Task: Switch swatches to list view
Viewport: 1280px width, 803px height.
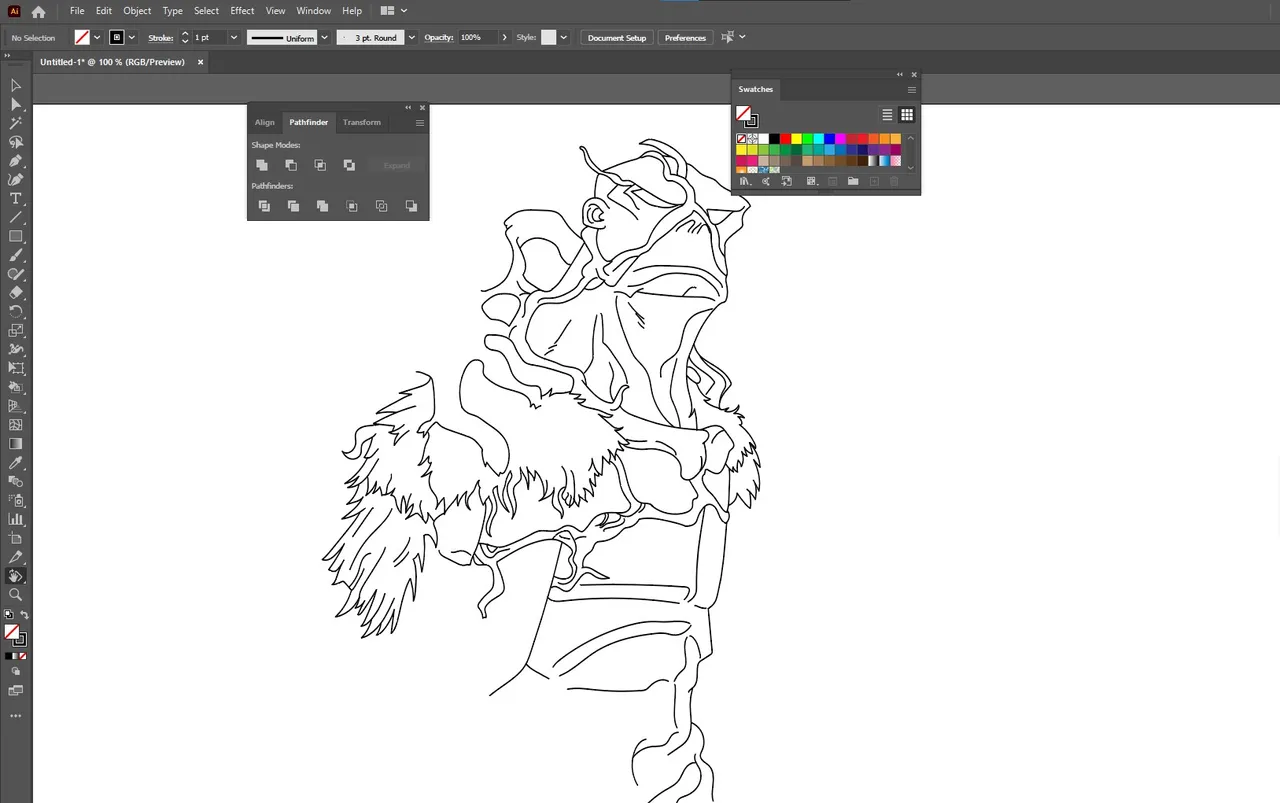Action: [x=887, y=115]
